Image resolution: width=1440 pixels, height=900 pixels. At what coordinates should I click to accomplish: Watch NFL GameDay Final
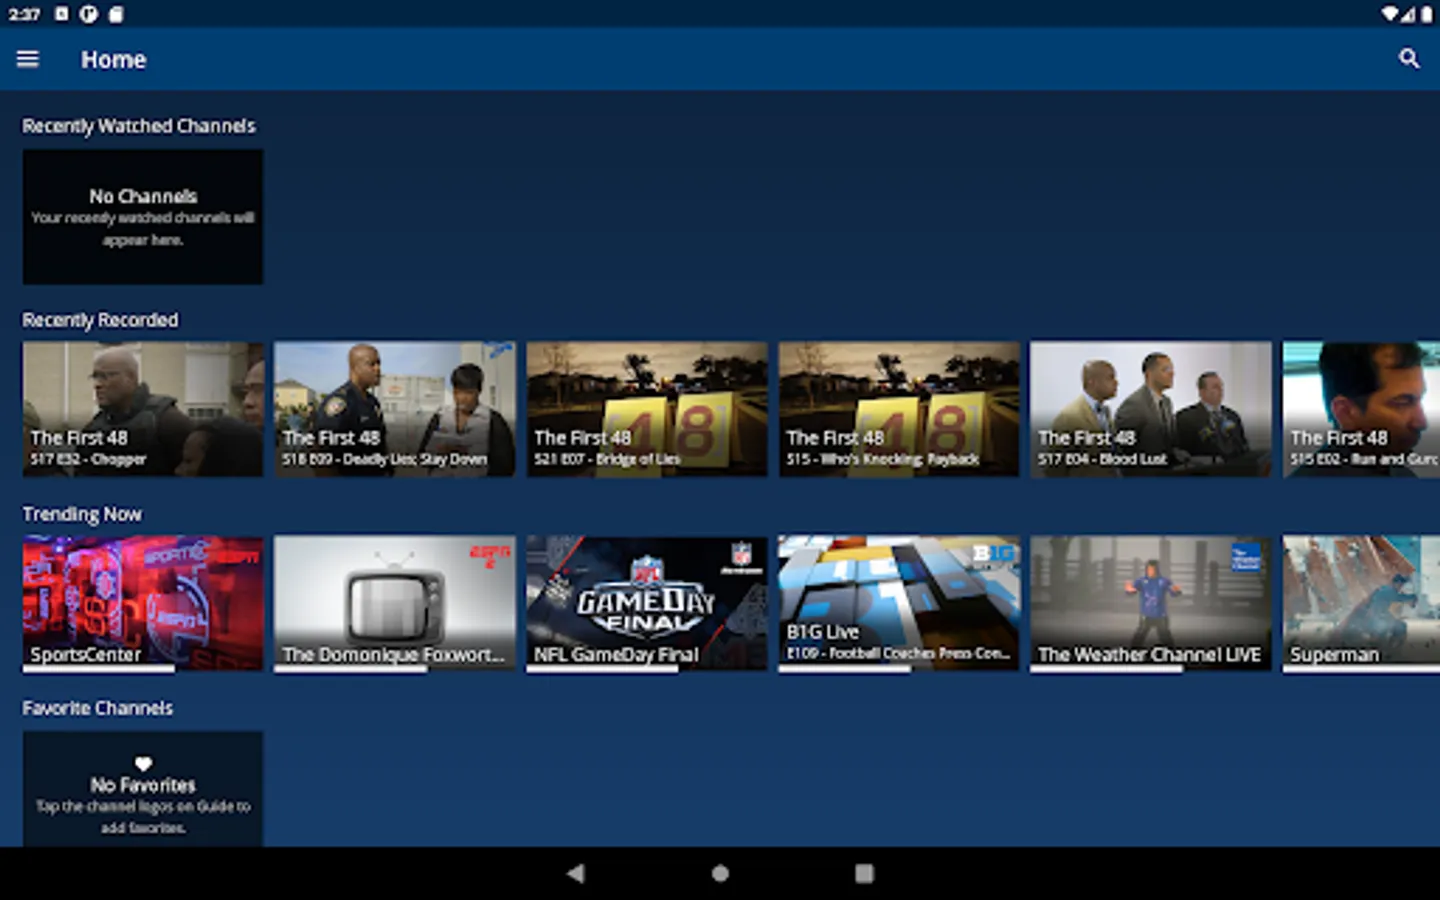click(x=647, y=603)
